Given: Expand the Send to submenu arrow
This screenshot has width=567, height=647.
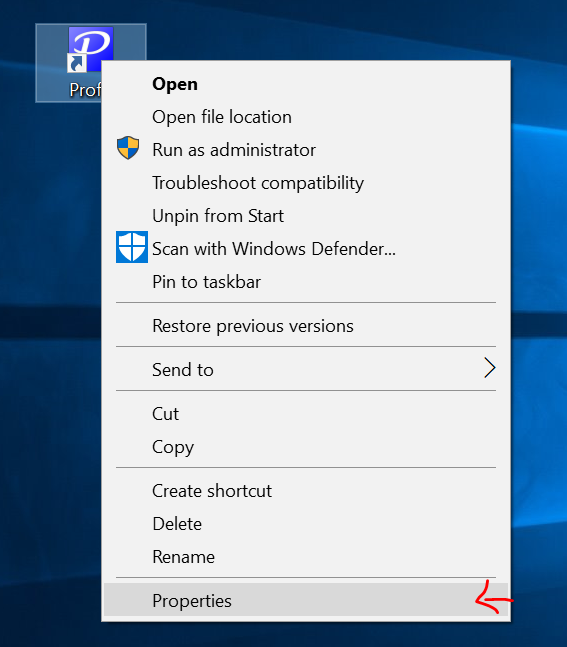Looking at the screenshot, I should (x=489, y=368).
